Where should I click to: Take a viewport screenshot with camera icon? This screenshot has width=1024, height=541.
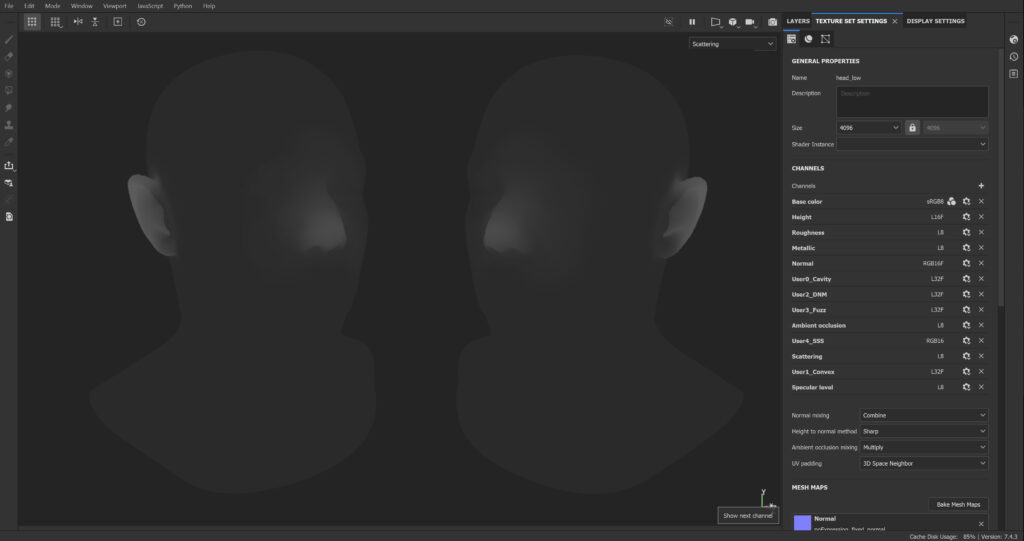click(x=773, y=22)
